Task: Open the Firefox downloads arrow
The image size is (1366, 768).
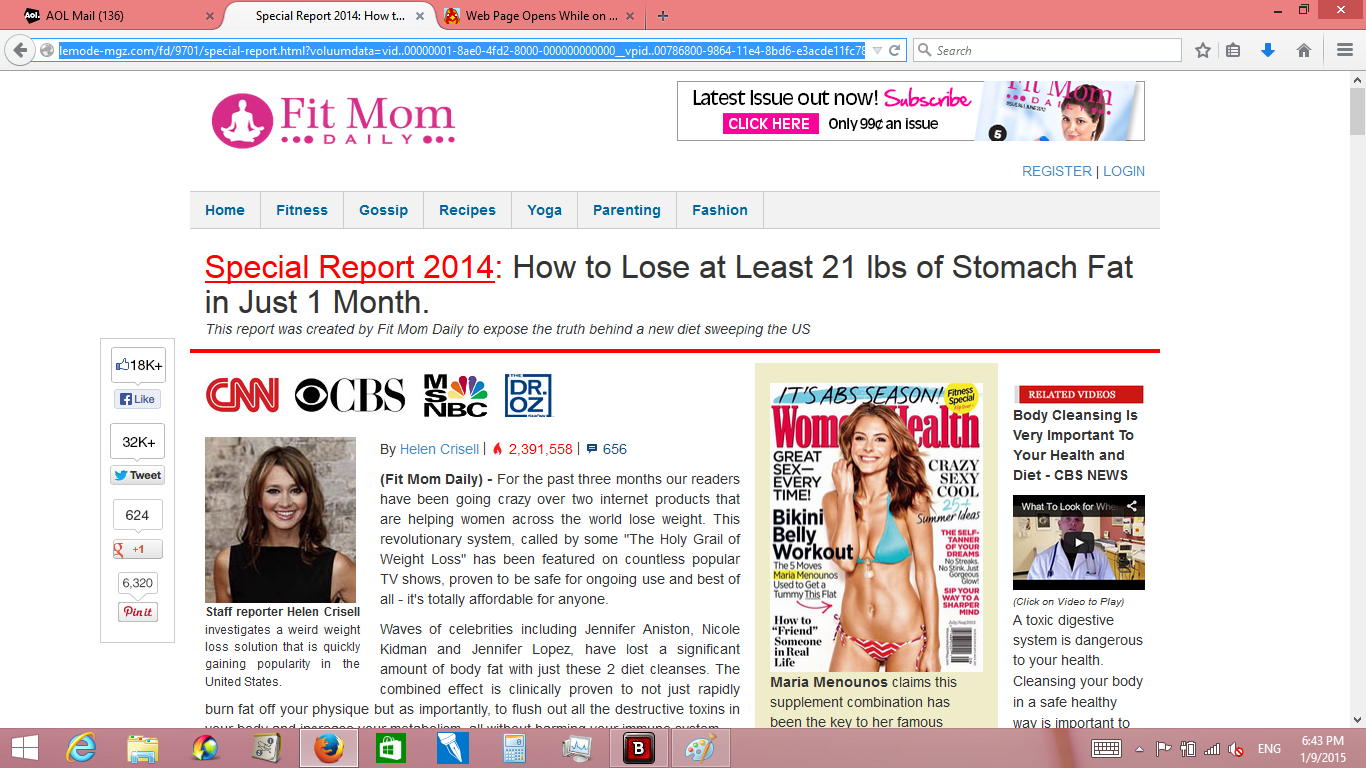Action: click(x=1268, y=50)
